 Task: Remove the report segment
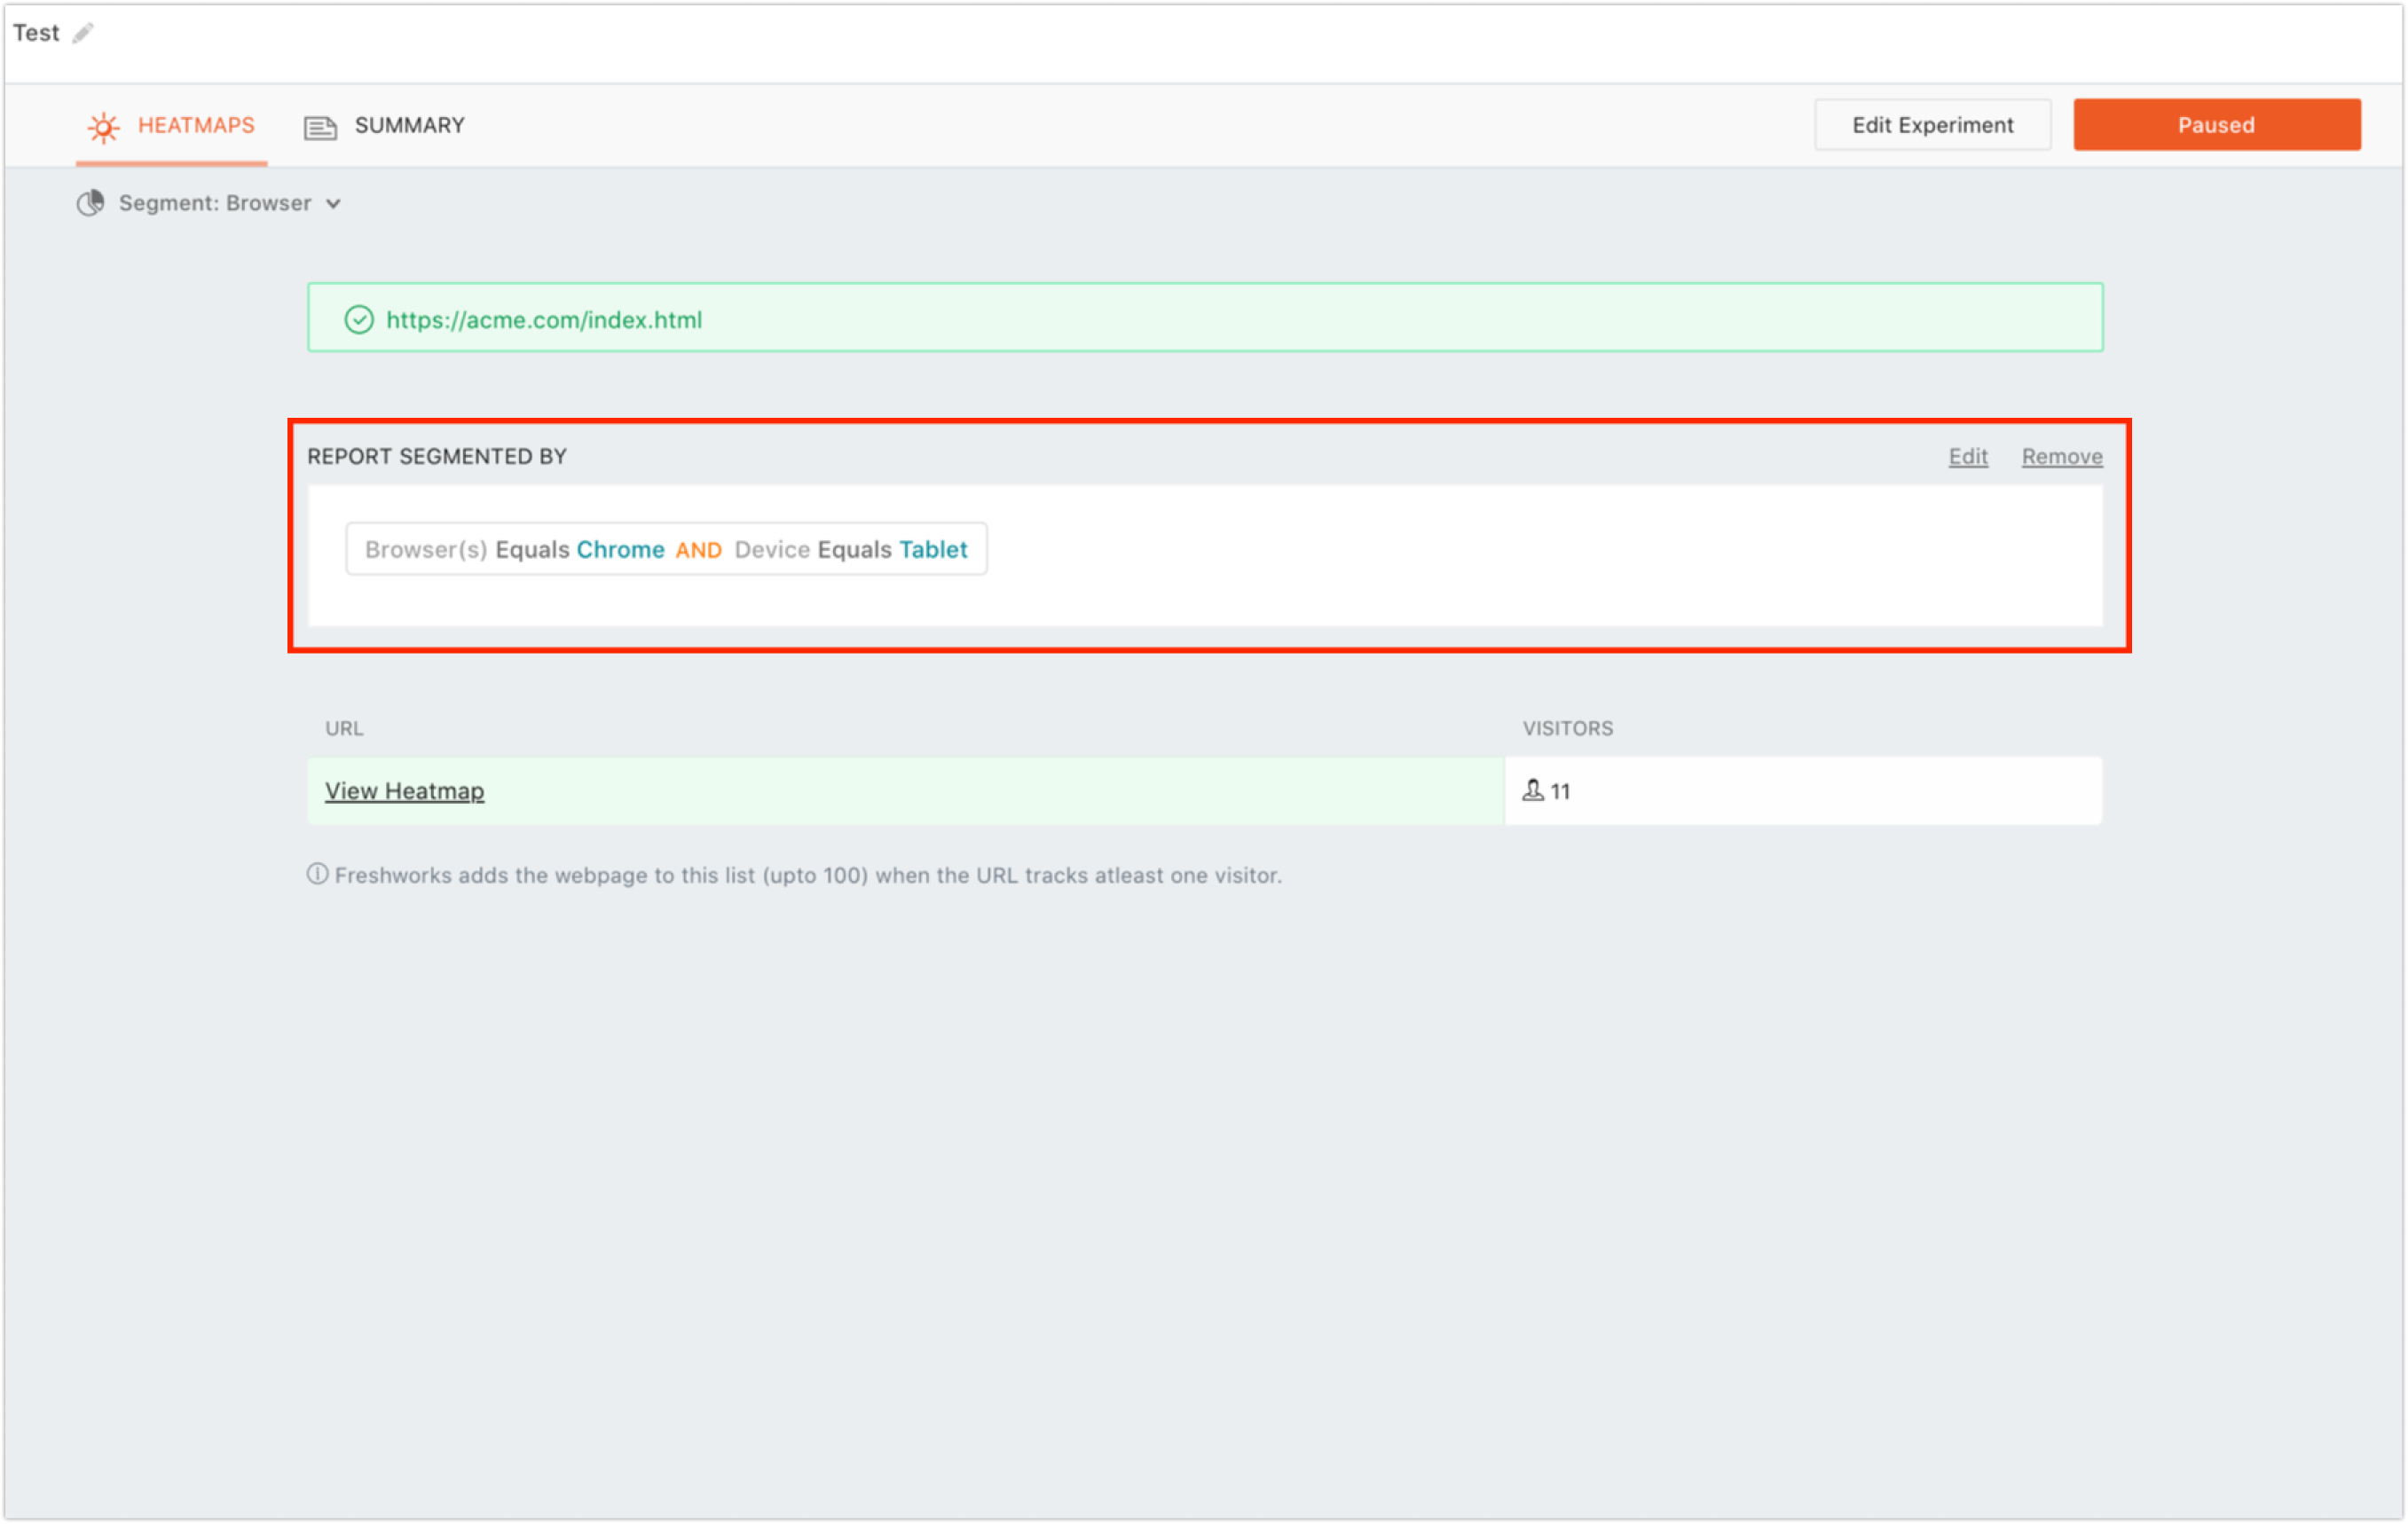2061,457
